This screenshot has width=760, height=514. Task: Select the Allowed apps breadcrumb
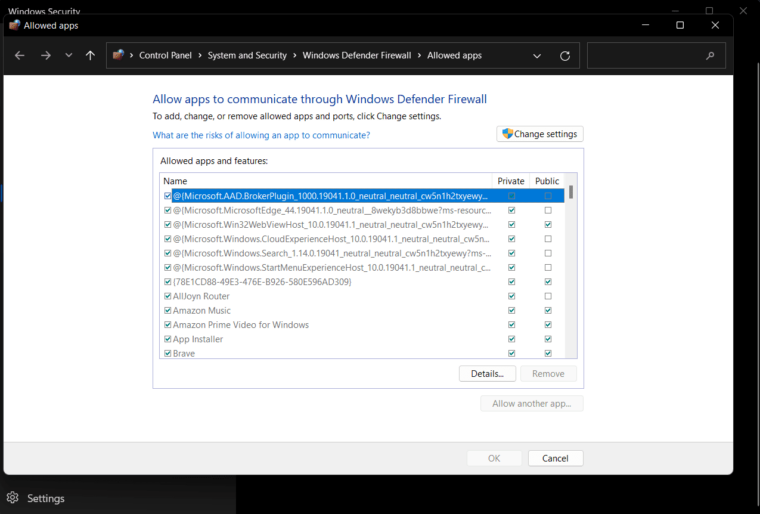tap(454, 55)
